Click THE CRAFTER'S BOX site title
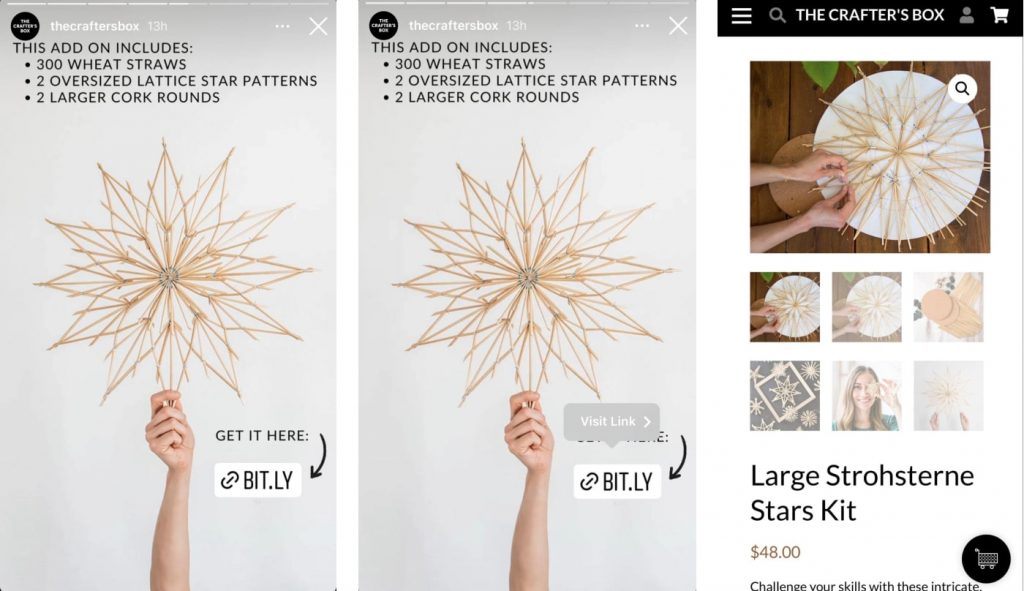This screenshot has width=1024, height=591. (869, 15)
